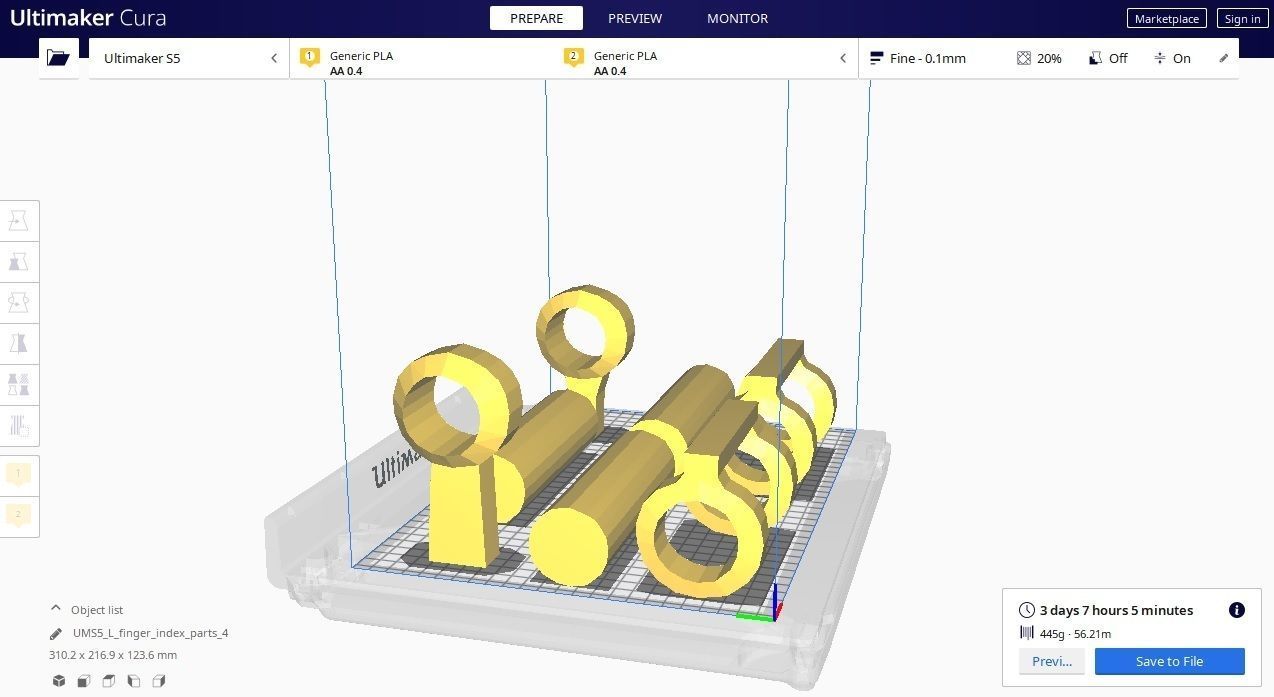Viewport: 1274px width, 697px height.
Task: Select the Mirror tool in left toolbar
Action: click(x=19, y=344)
